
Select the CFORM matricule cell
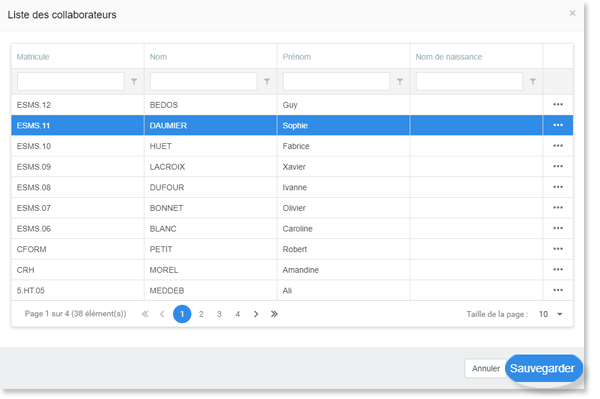click(77, 249)
